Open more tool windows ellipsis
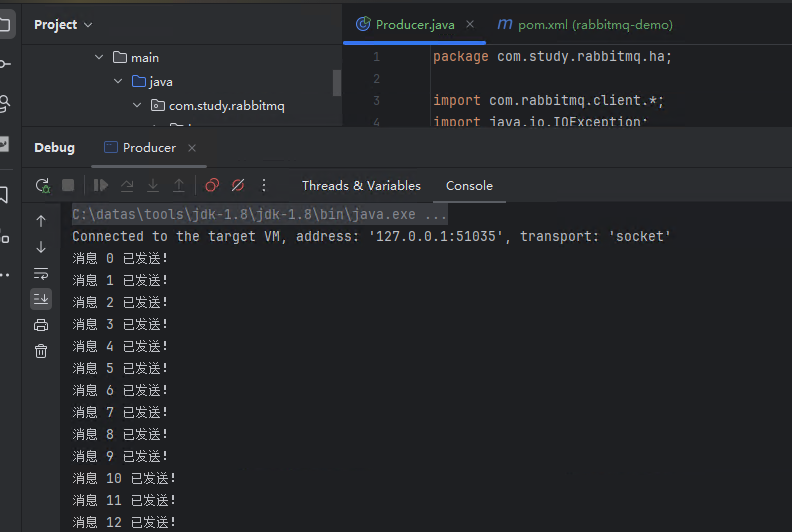 tap(5, 275)
